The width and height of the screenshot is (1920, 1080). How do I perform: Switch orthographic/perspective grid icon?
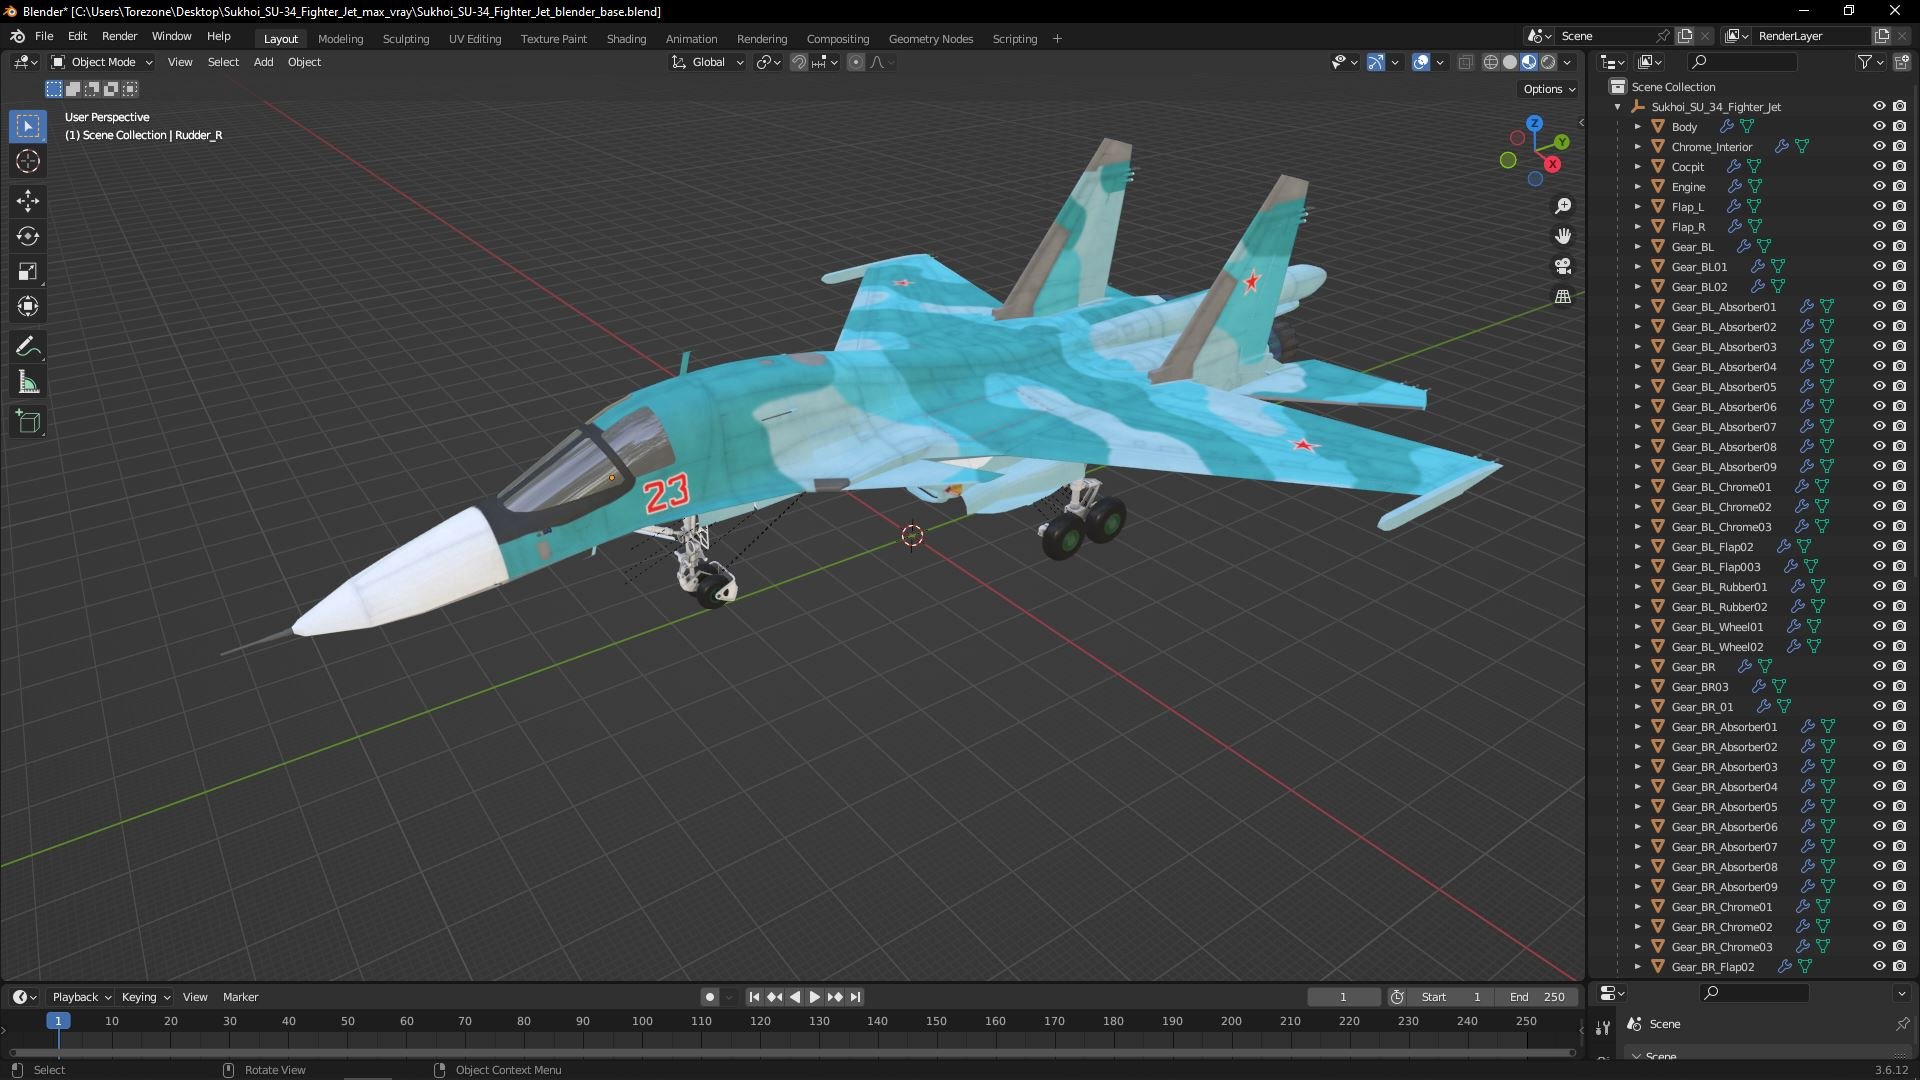pyautogui.click(x=1563, y=296)
